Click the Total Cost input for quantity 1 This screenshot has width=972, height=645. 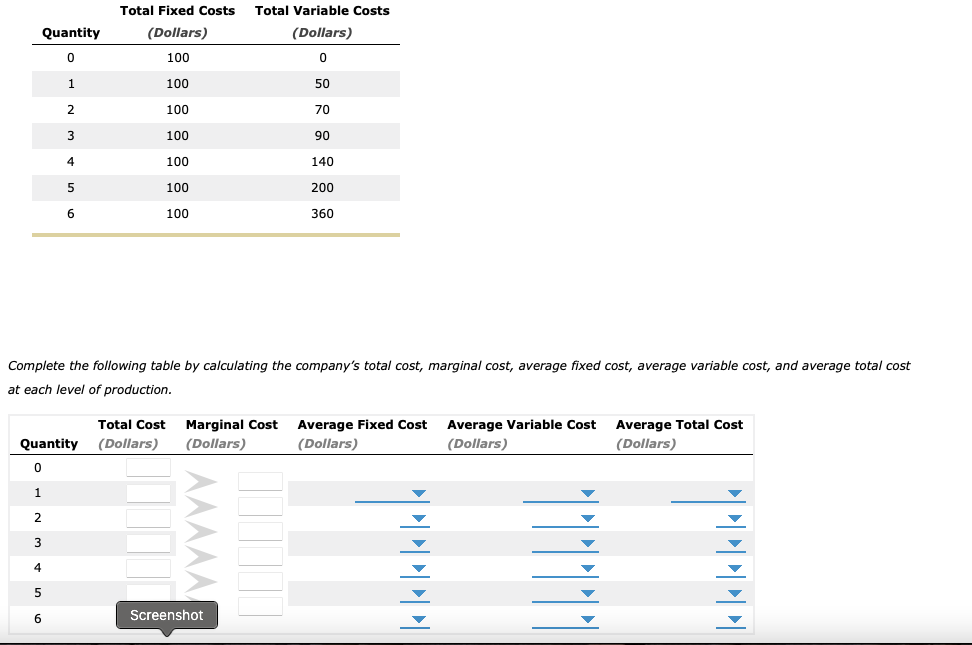pyautogui.click(x=150, y=492)
